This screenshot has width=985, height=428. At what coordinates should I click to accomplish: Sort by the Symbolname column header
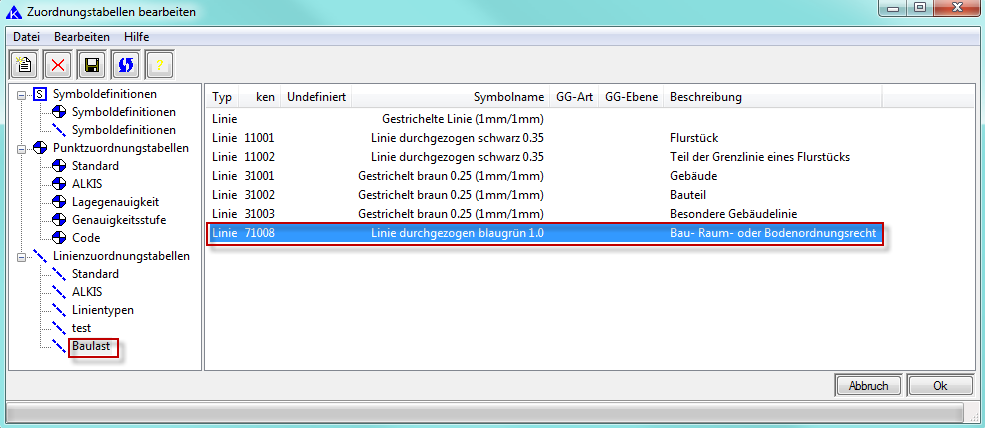click(x=508, y=98)
